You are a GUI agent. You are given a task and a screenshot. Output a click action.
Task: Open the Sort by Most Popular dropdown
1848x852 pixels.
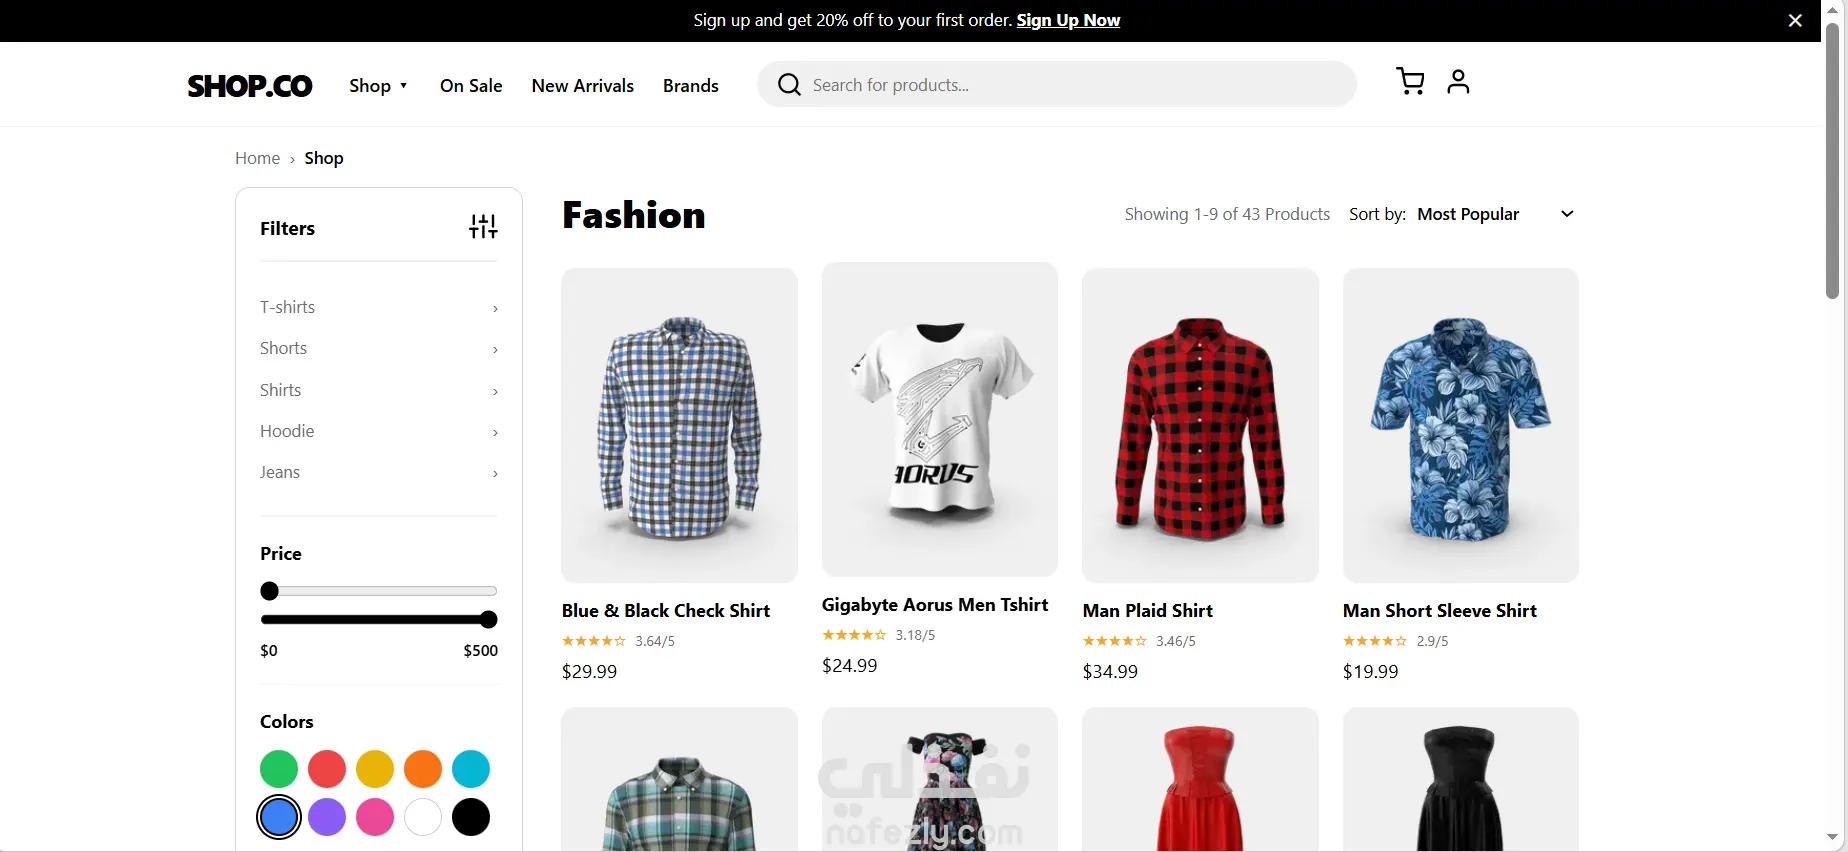coord(1495,214)
